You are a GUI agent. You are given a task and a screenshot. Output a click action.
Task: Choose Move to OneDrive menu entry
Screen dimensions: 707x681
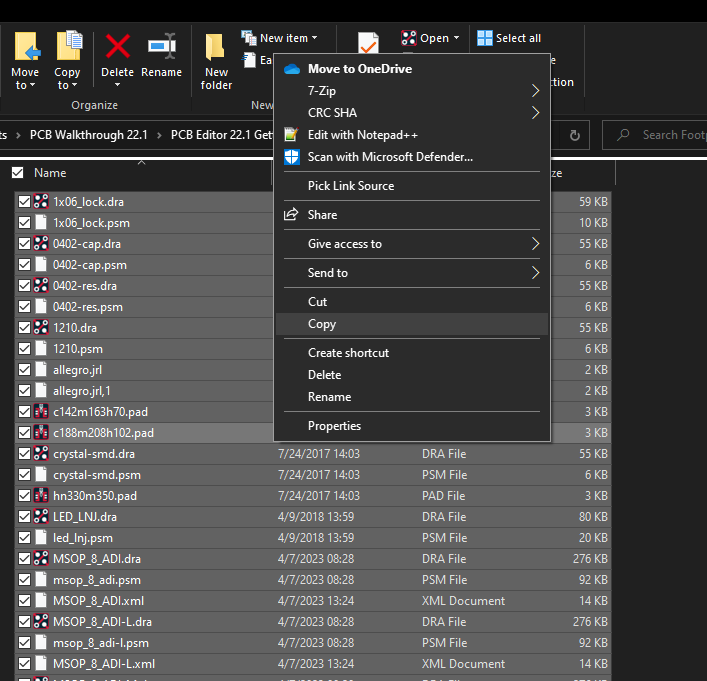click(x=412, y=69)
